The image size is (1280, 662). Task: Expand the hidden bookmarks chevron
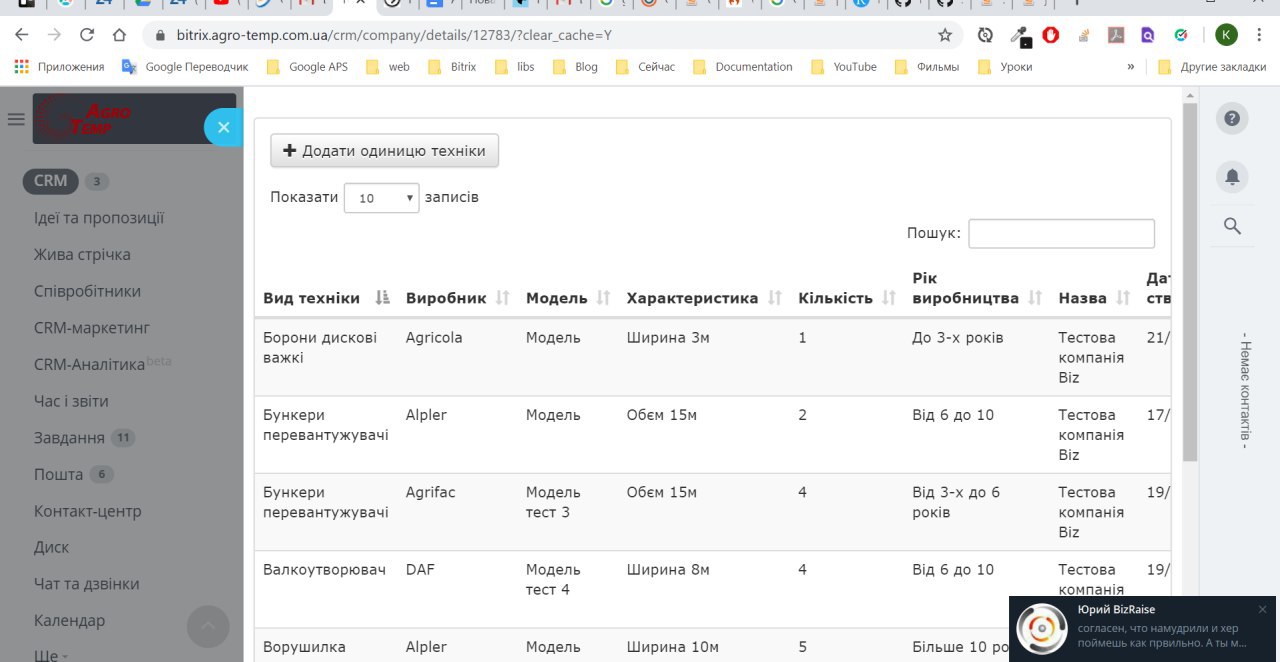pos(1131,67)
